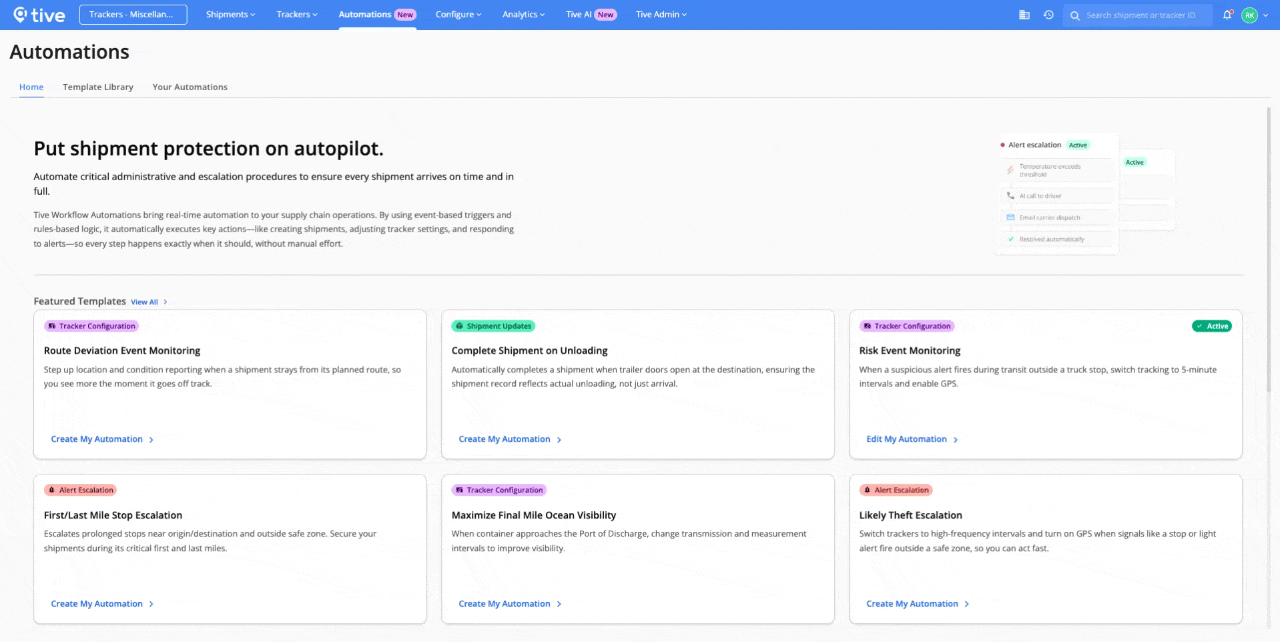This screenshot has width=1280, height=642.
Task: Edit My Automation for Risk Event Monitoring
Action: click(912, 439)
